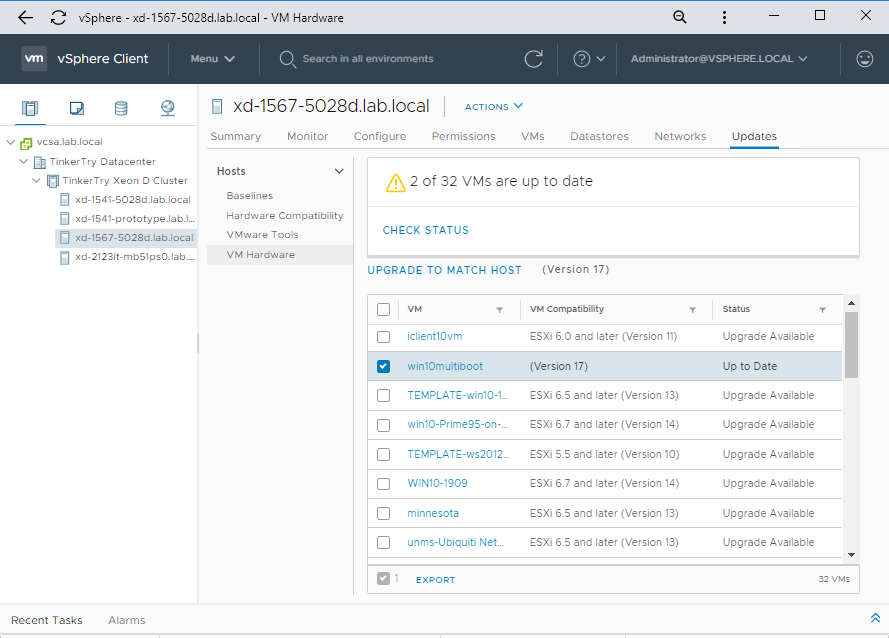
Task: Check the WIN10-1909 row checkbox
Action: click(383, 484)
